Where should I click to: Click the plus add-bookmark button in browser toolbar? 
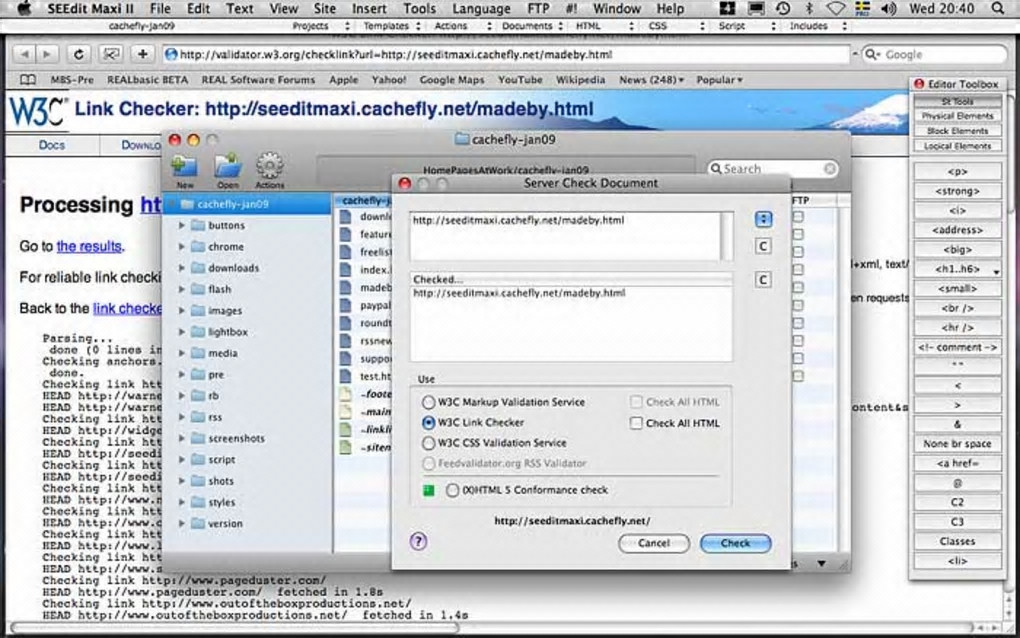142,55
